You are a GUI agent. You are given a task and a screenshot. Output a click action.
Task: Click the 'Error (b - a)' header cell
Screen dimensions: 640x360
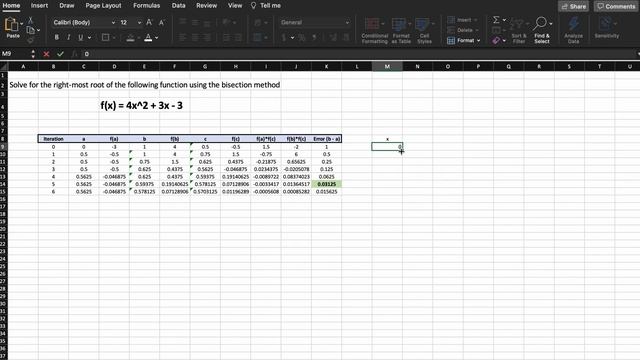(x=326, y=139)
